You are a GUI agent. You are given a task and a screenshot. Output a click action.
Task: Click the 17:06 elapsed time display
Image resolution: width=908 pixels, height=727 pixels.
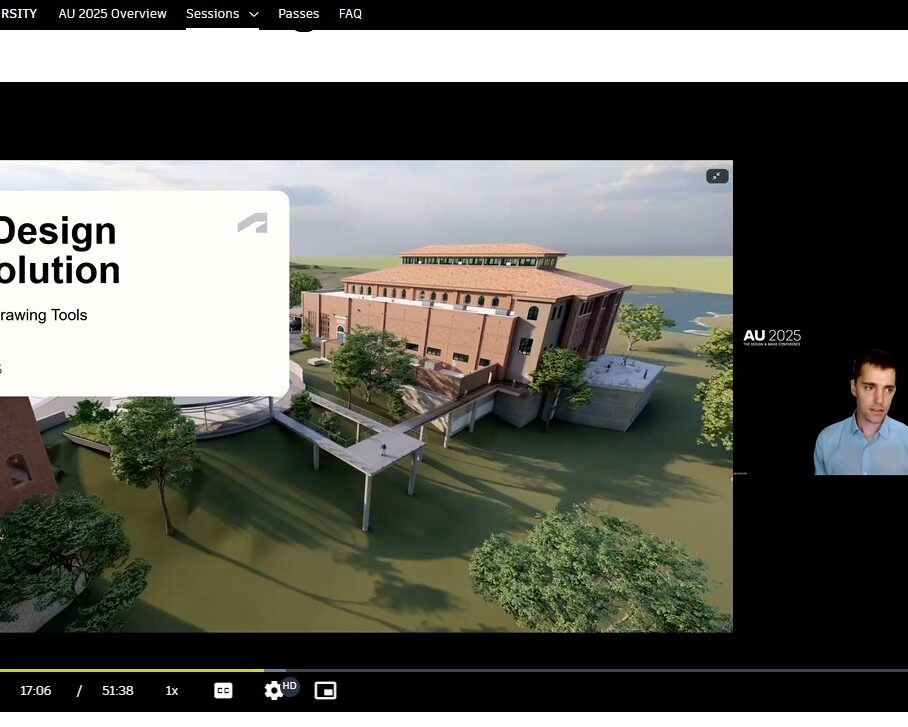pos(35,690)
